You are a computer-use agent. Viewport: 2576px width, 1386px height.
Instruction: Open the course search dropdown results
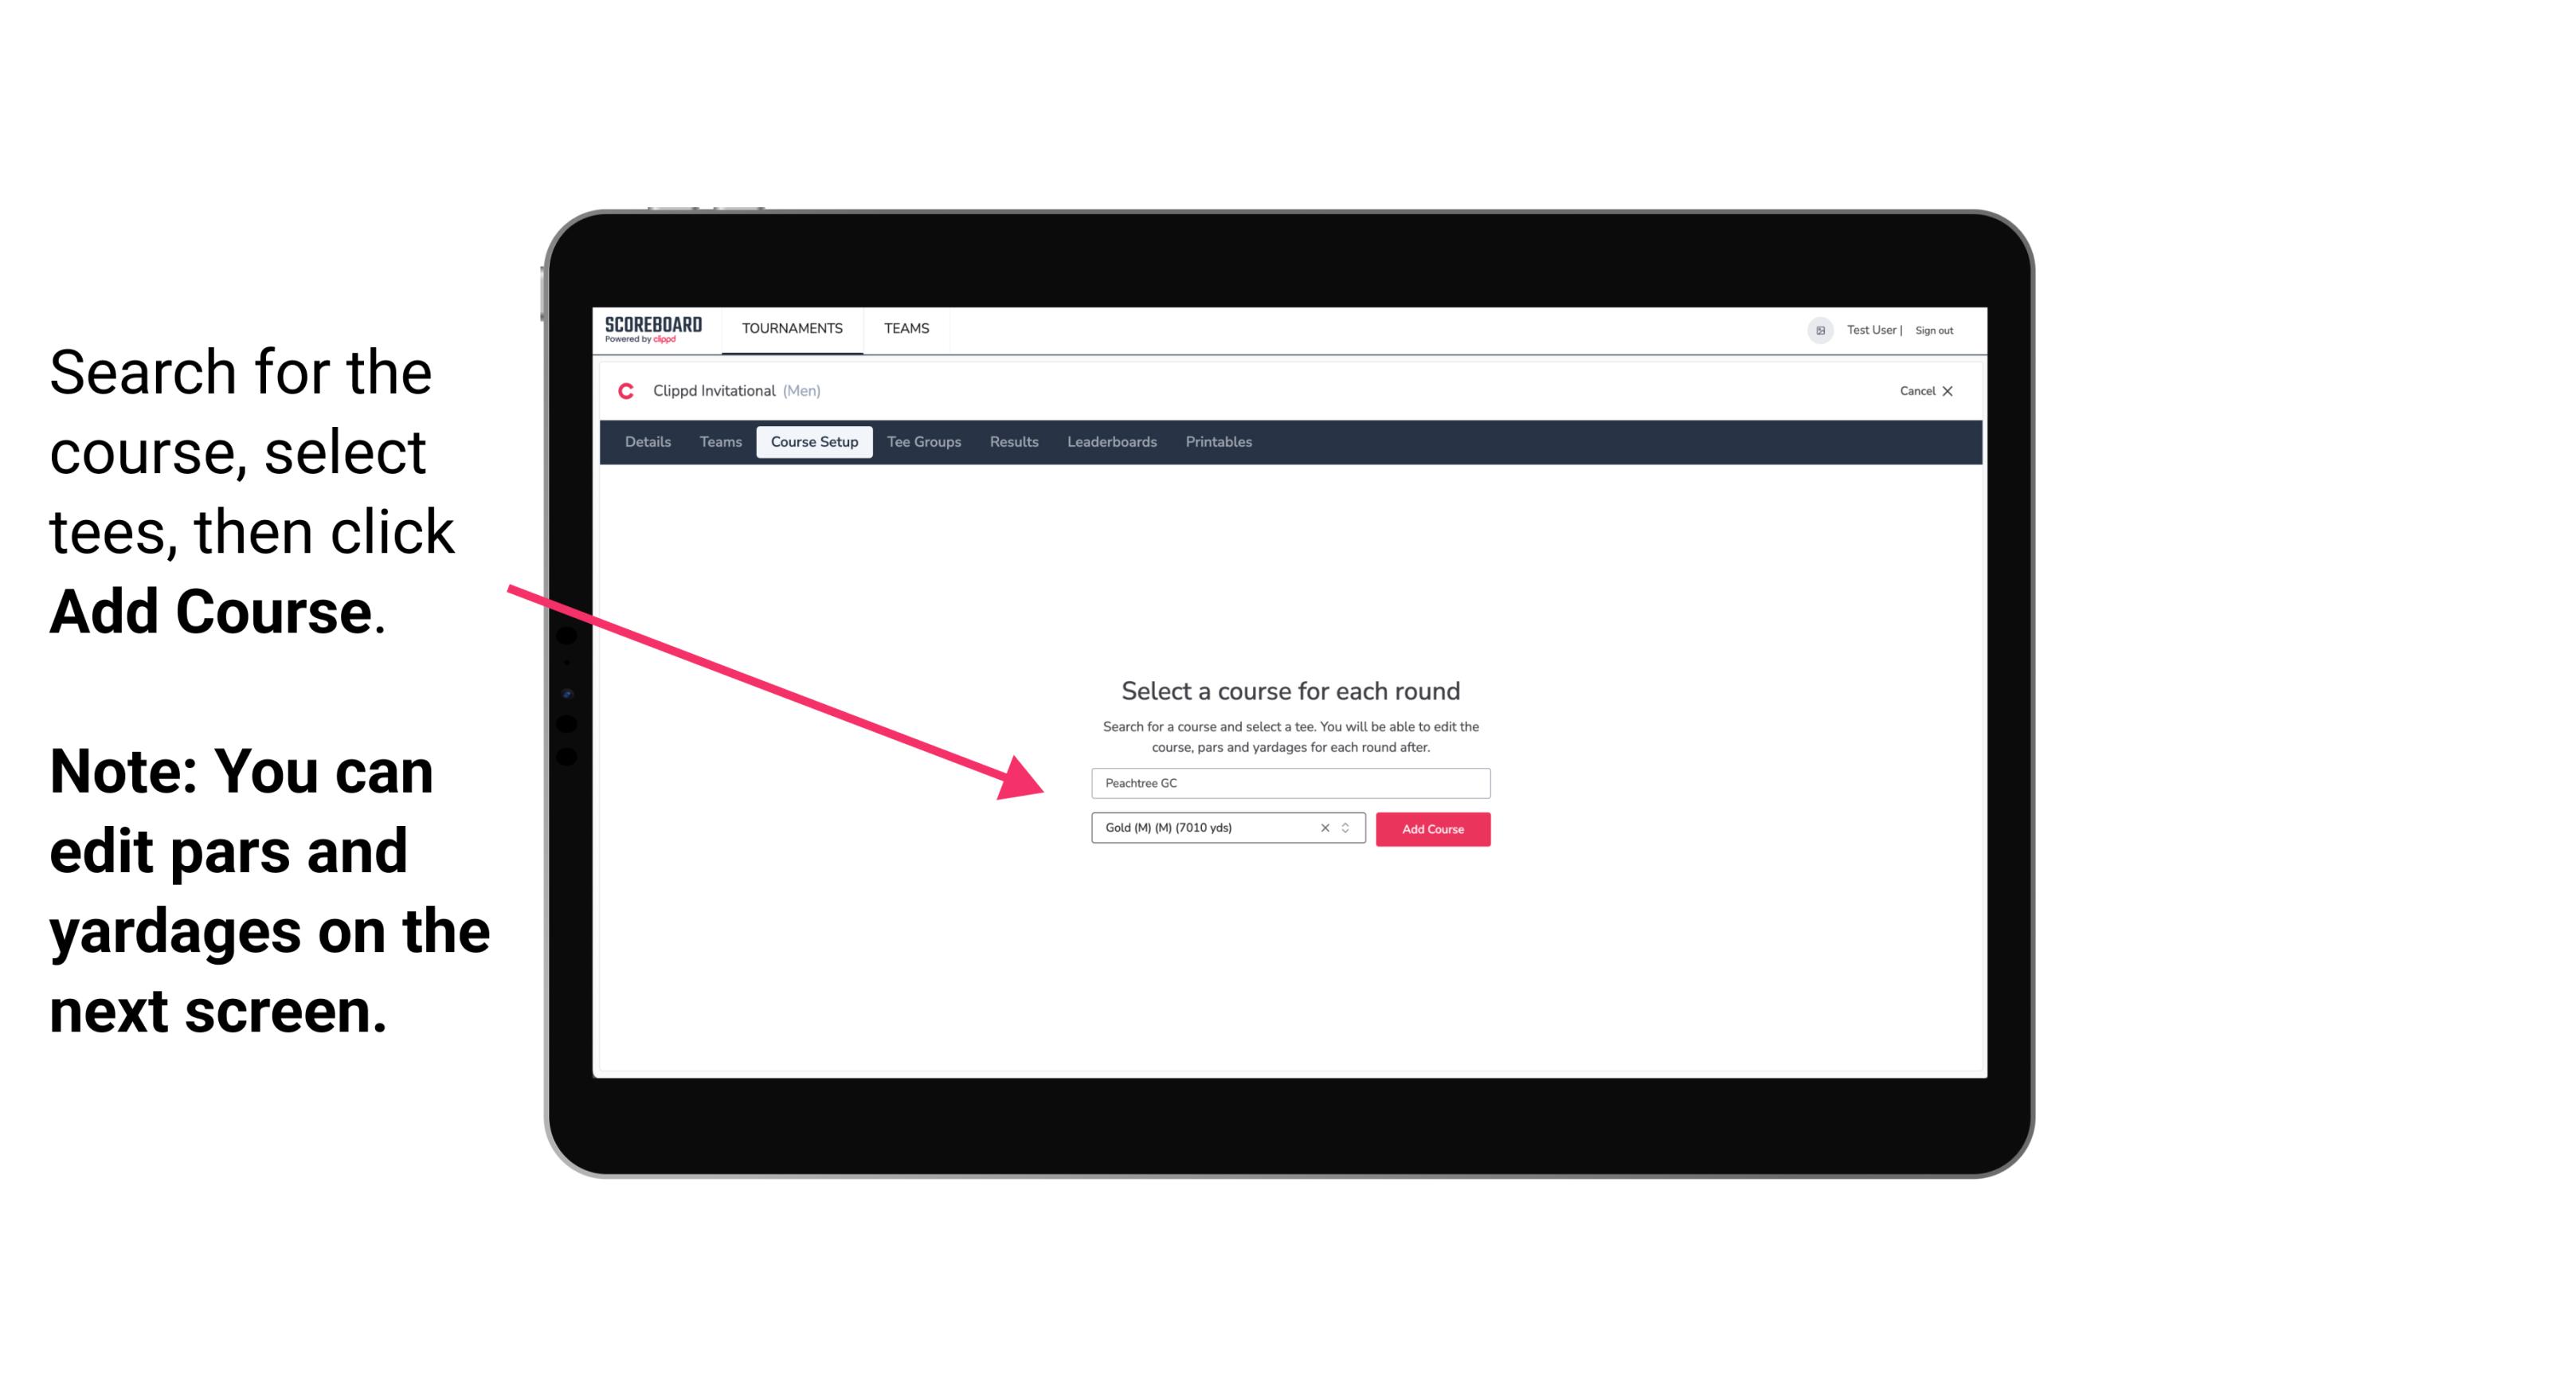(x=1288, y=781)
